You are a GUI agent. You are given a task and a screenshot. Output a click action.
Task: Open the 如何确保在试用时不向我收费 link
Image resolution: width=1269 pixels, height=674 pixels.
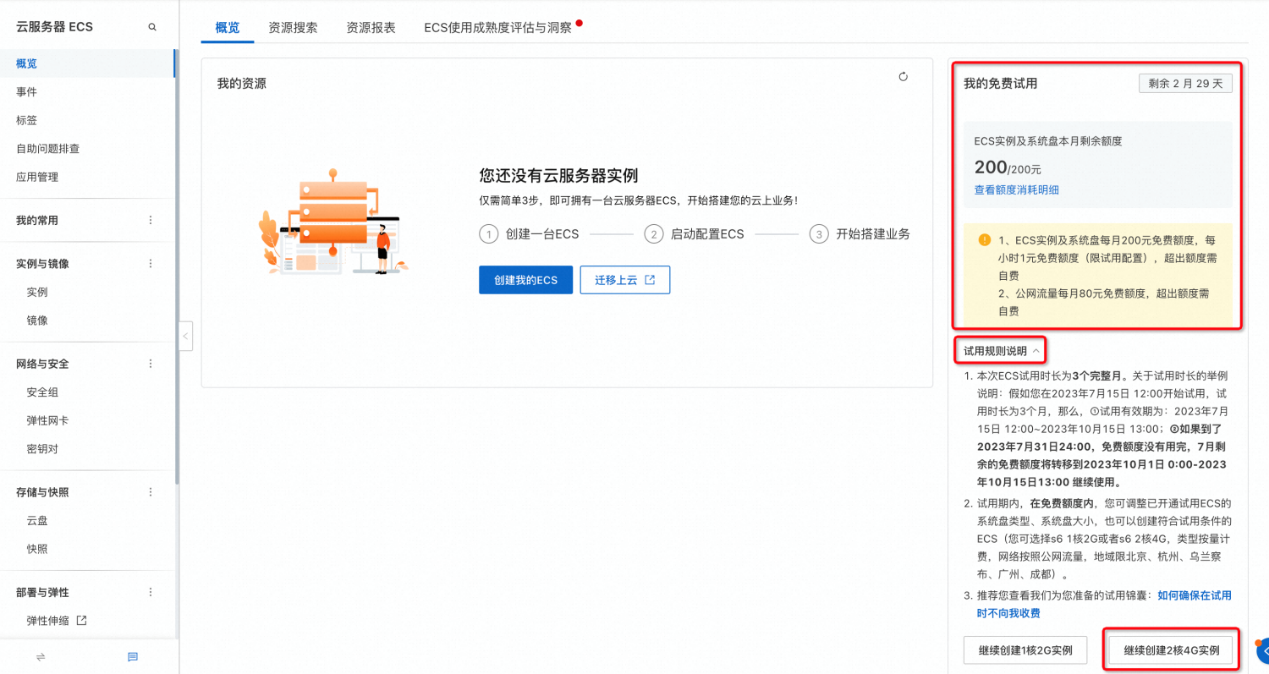tap(1104, 604)
